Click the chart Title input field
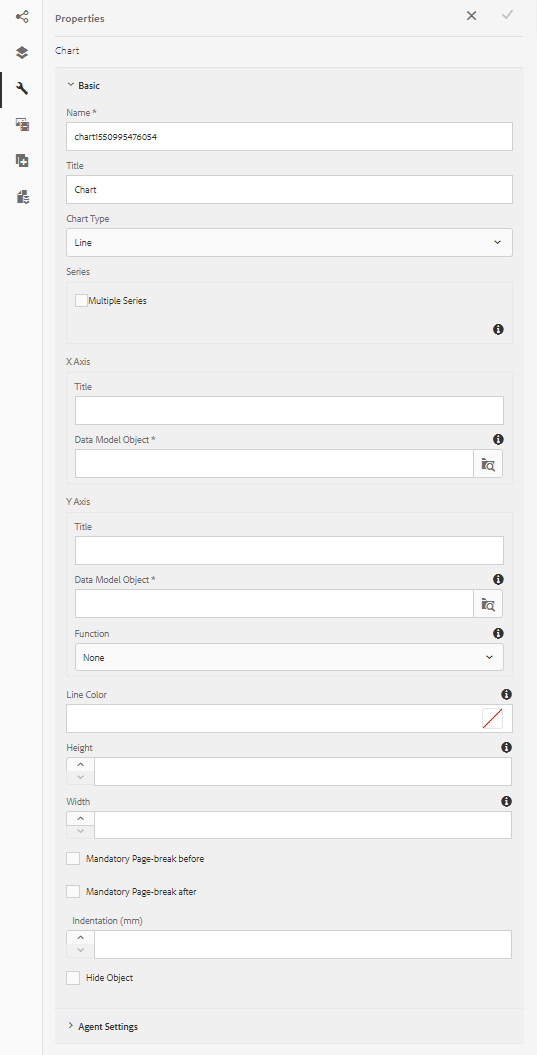This screenshot has height=1055, width=537. 289,190
